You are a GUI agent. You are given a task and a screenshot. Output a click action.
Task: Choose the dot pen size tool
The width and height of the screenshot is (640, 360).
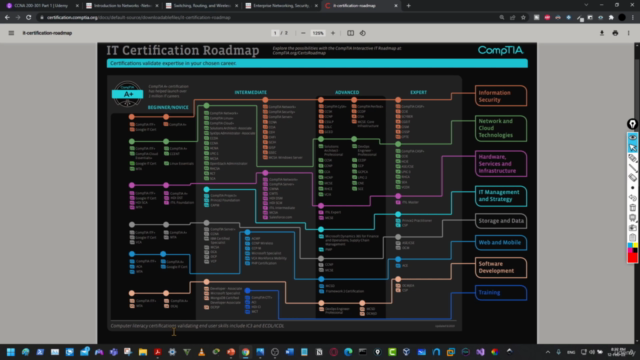632,188
